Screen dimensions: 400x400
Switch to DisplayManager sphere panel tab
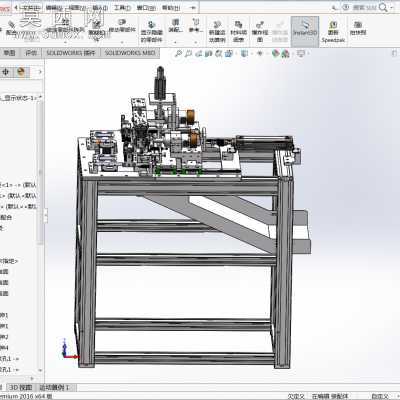click(x=21, y=72)
